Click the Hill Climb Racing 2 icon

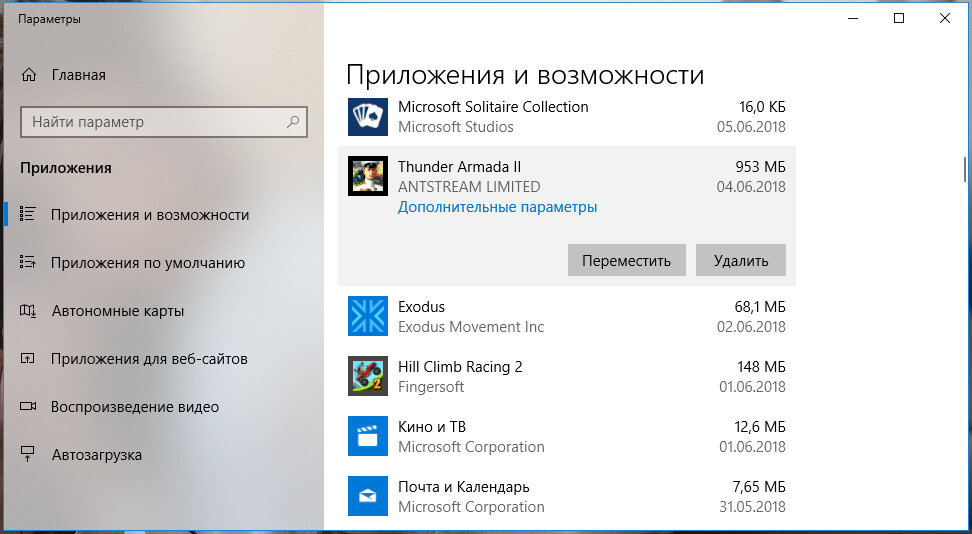368,376
